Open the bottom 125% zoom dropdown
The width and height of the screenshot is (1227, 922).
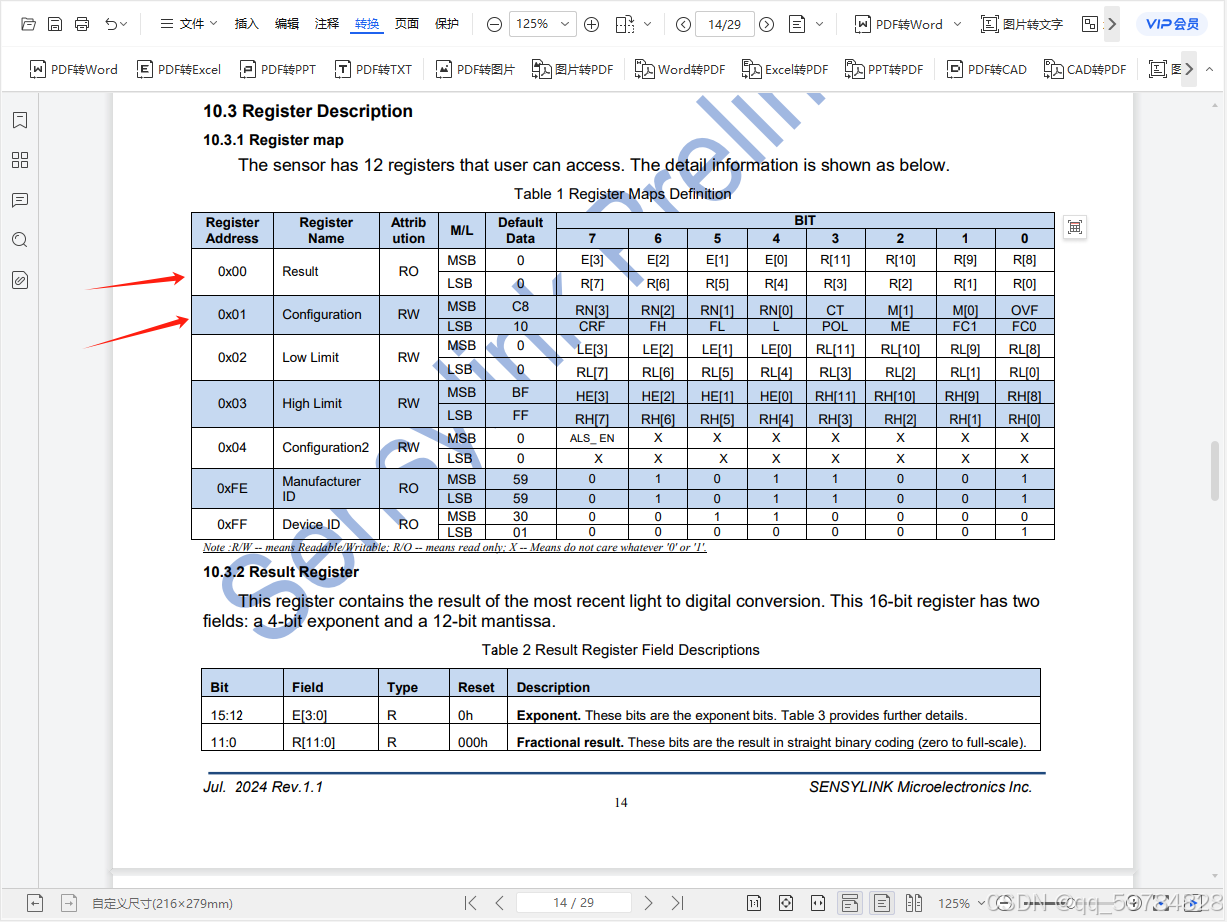point(962,903)
